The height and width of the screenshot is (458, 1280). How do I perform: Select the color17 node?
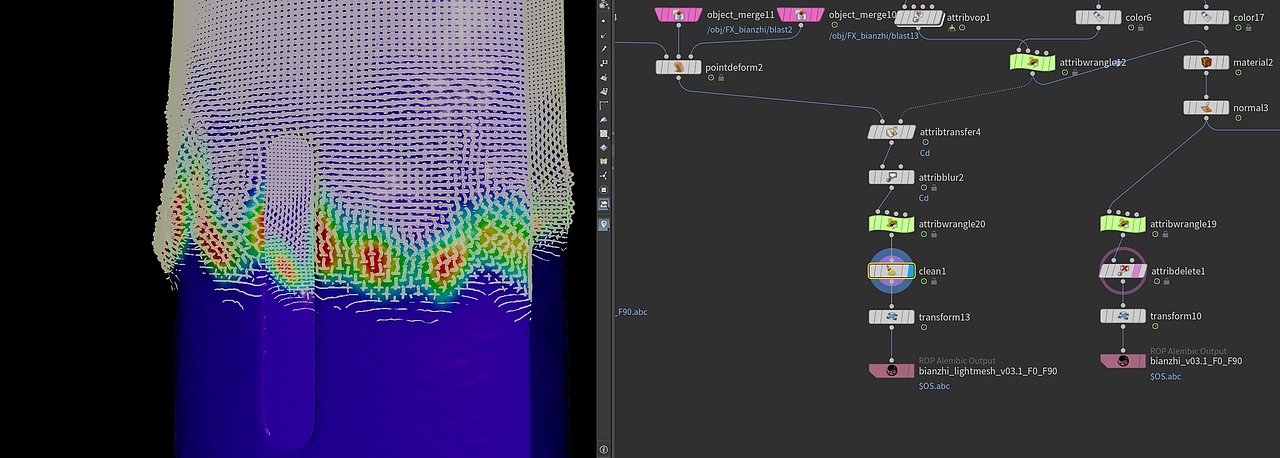pyautogui.click(x=1206, y=17)
